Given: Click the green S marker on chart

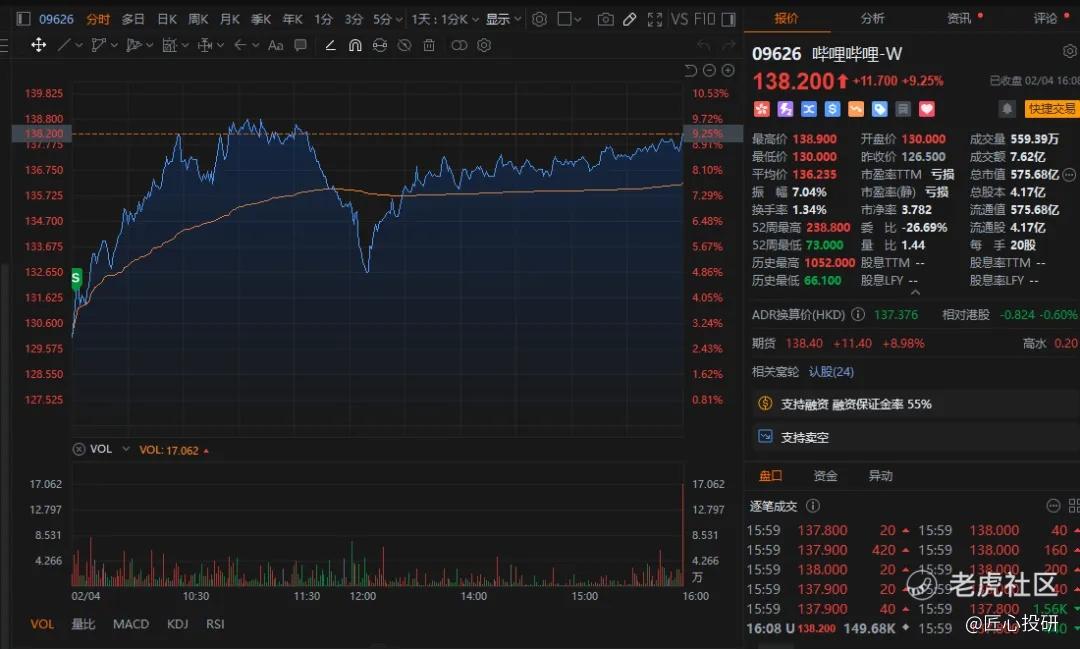Looking at the screenshot, I should (76, 278).
